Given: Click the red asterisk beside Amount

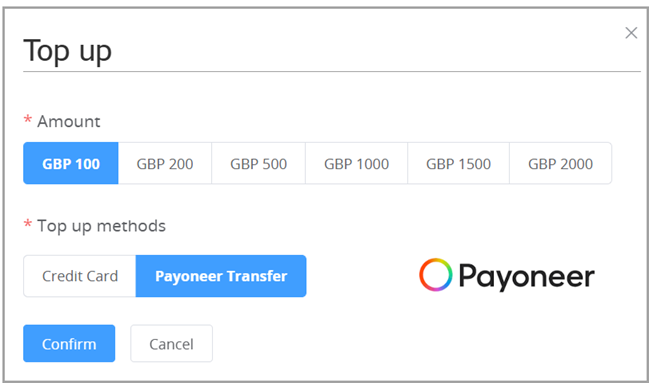Looking at the screenshot, I should (28, 120).
